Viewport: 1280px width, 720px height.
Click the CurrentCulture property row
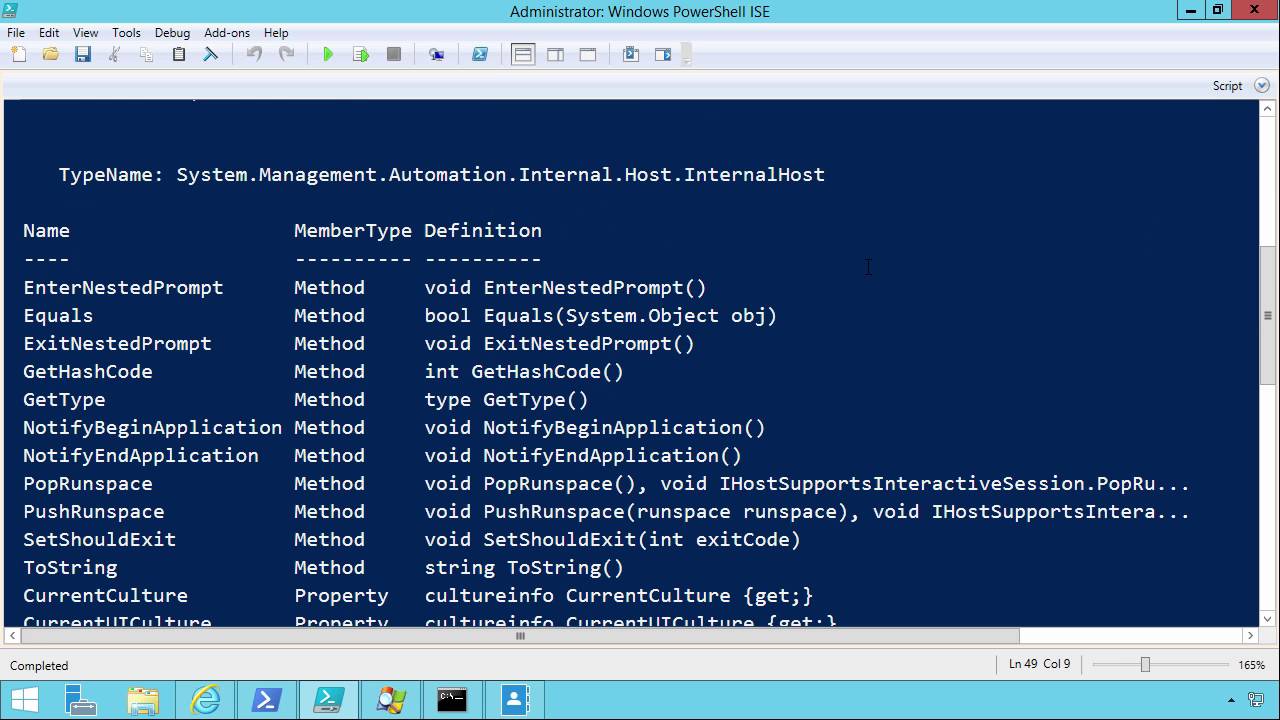[418, 596]
